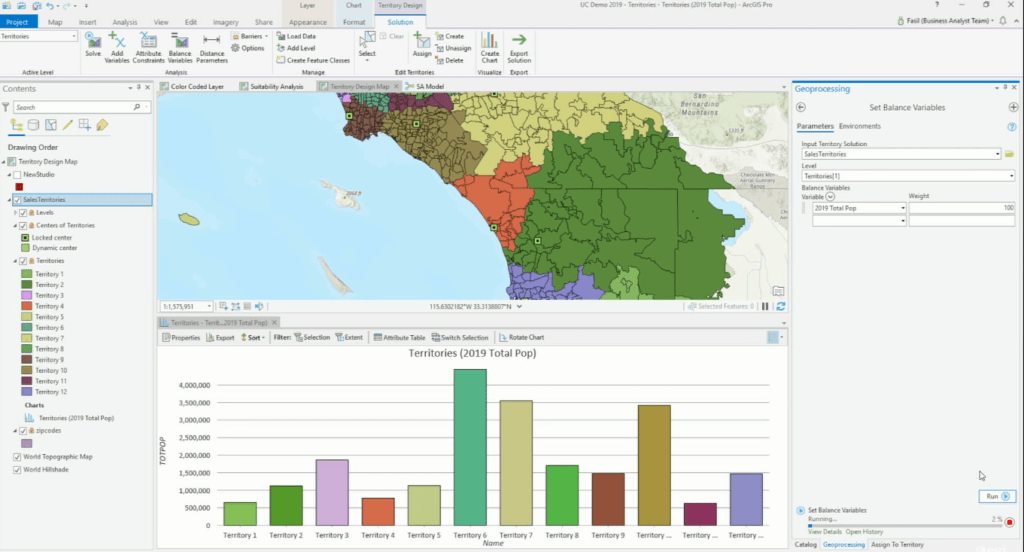
Task: Click Territory 12 purple color swatch
Action: tap(27, 392)
